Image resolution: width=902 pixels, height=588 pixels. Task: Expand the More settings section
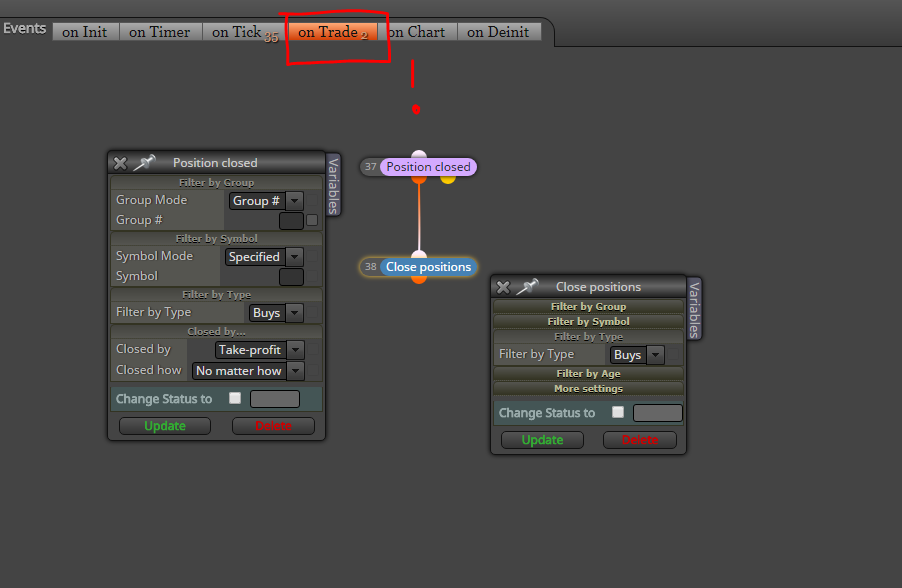point(588,388)
